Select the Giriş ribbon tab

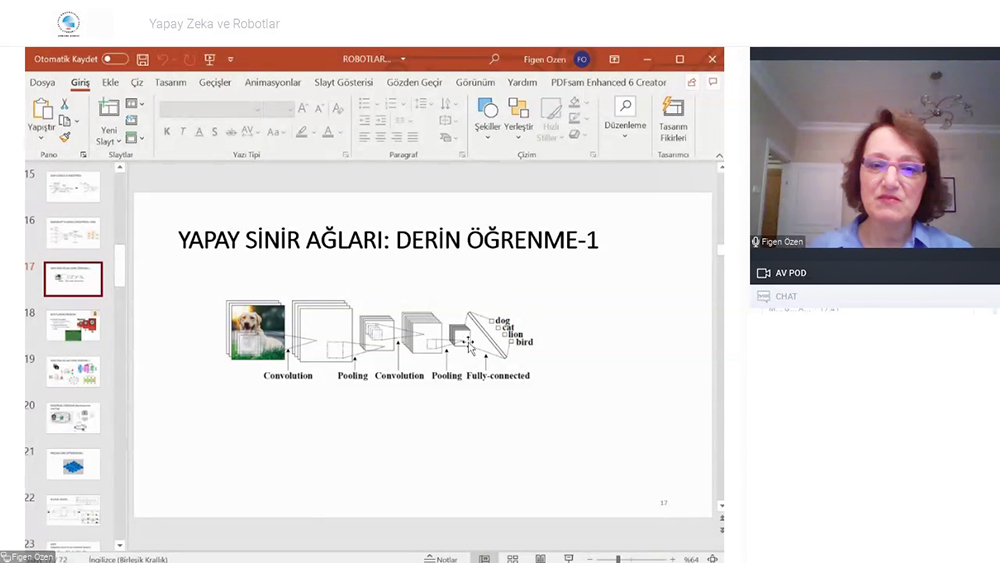click(80, 82)
